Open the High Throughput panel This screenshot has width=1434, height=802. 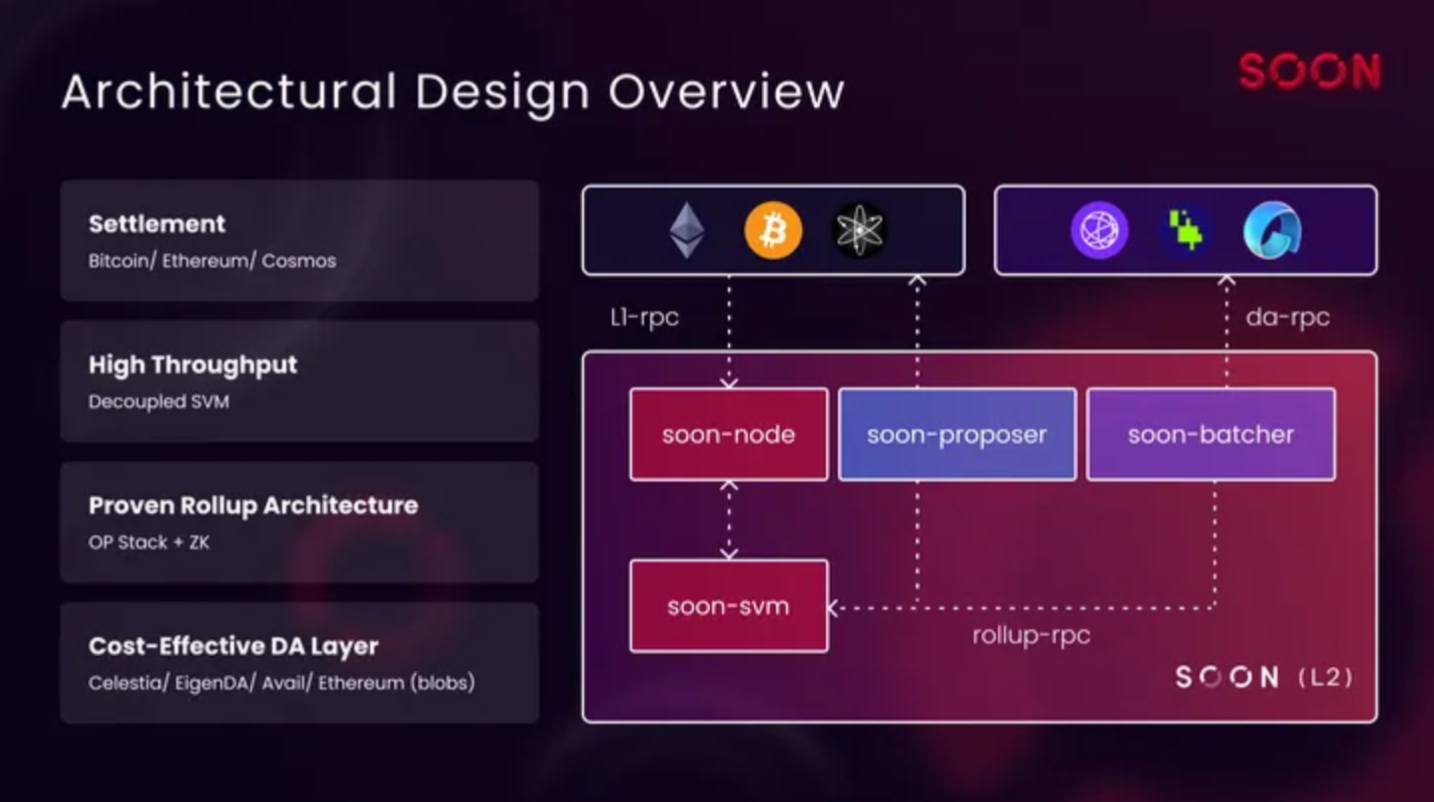[x=299, y=380]
